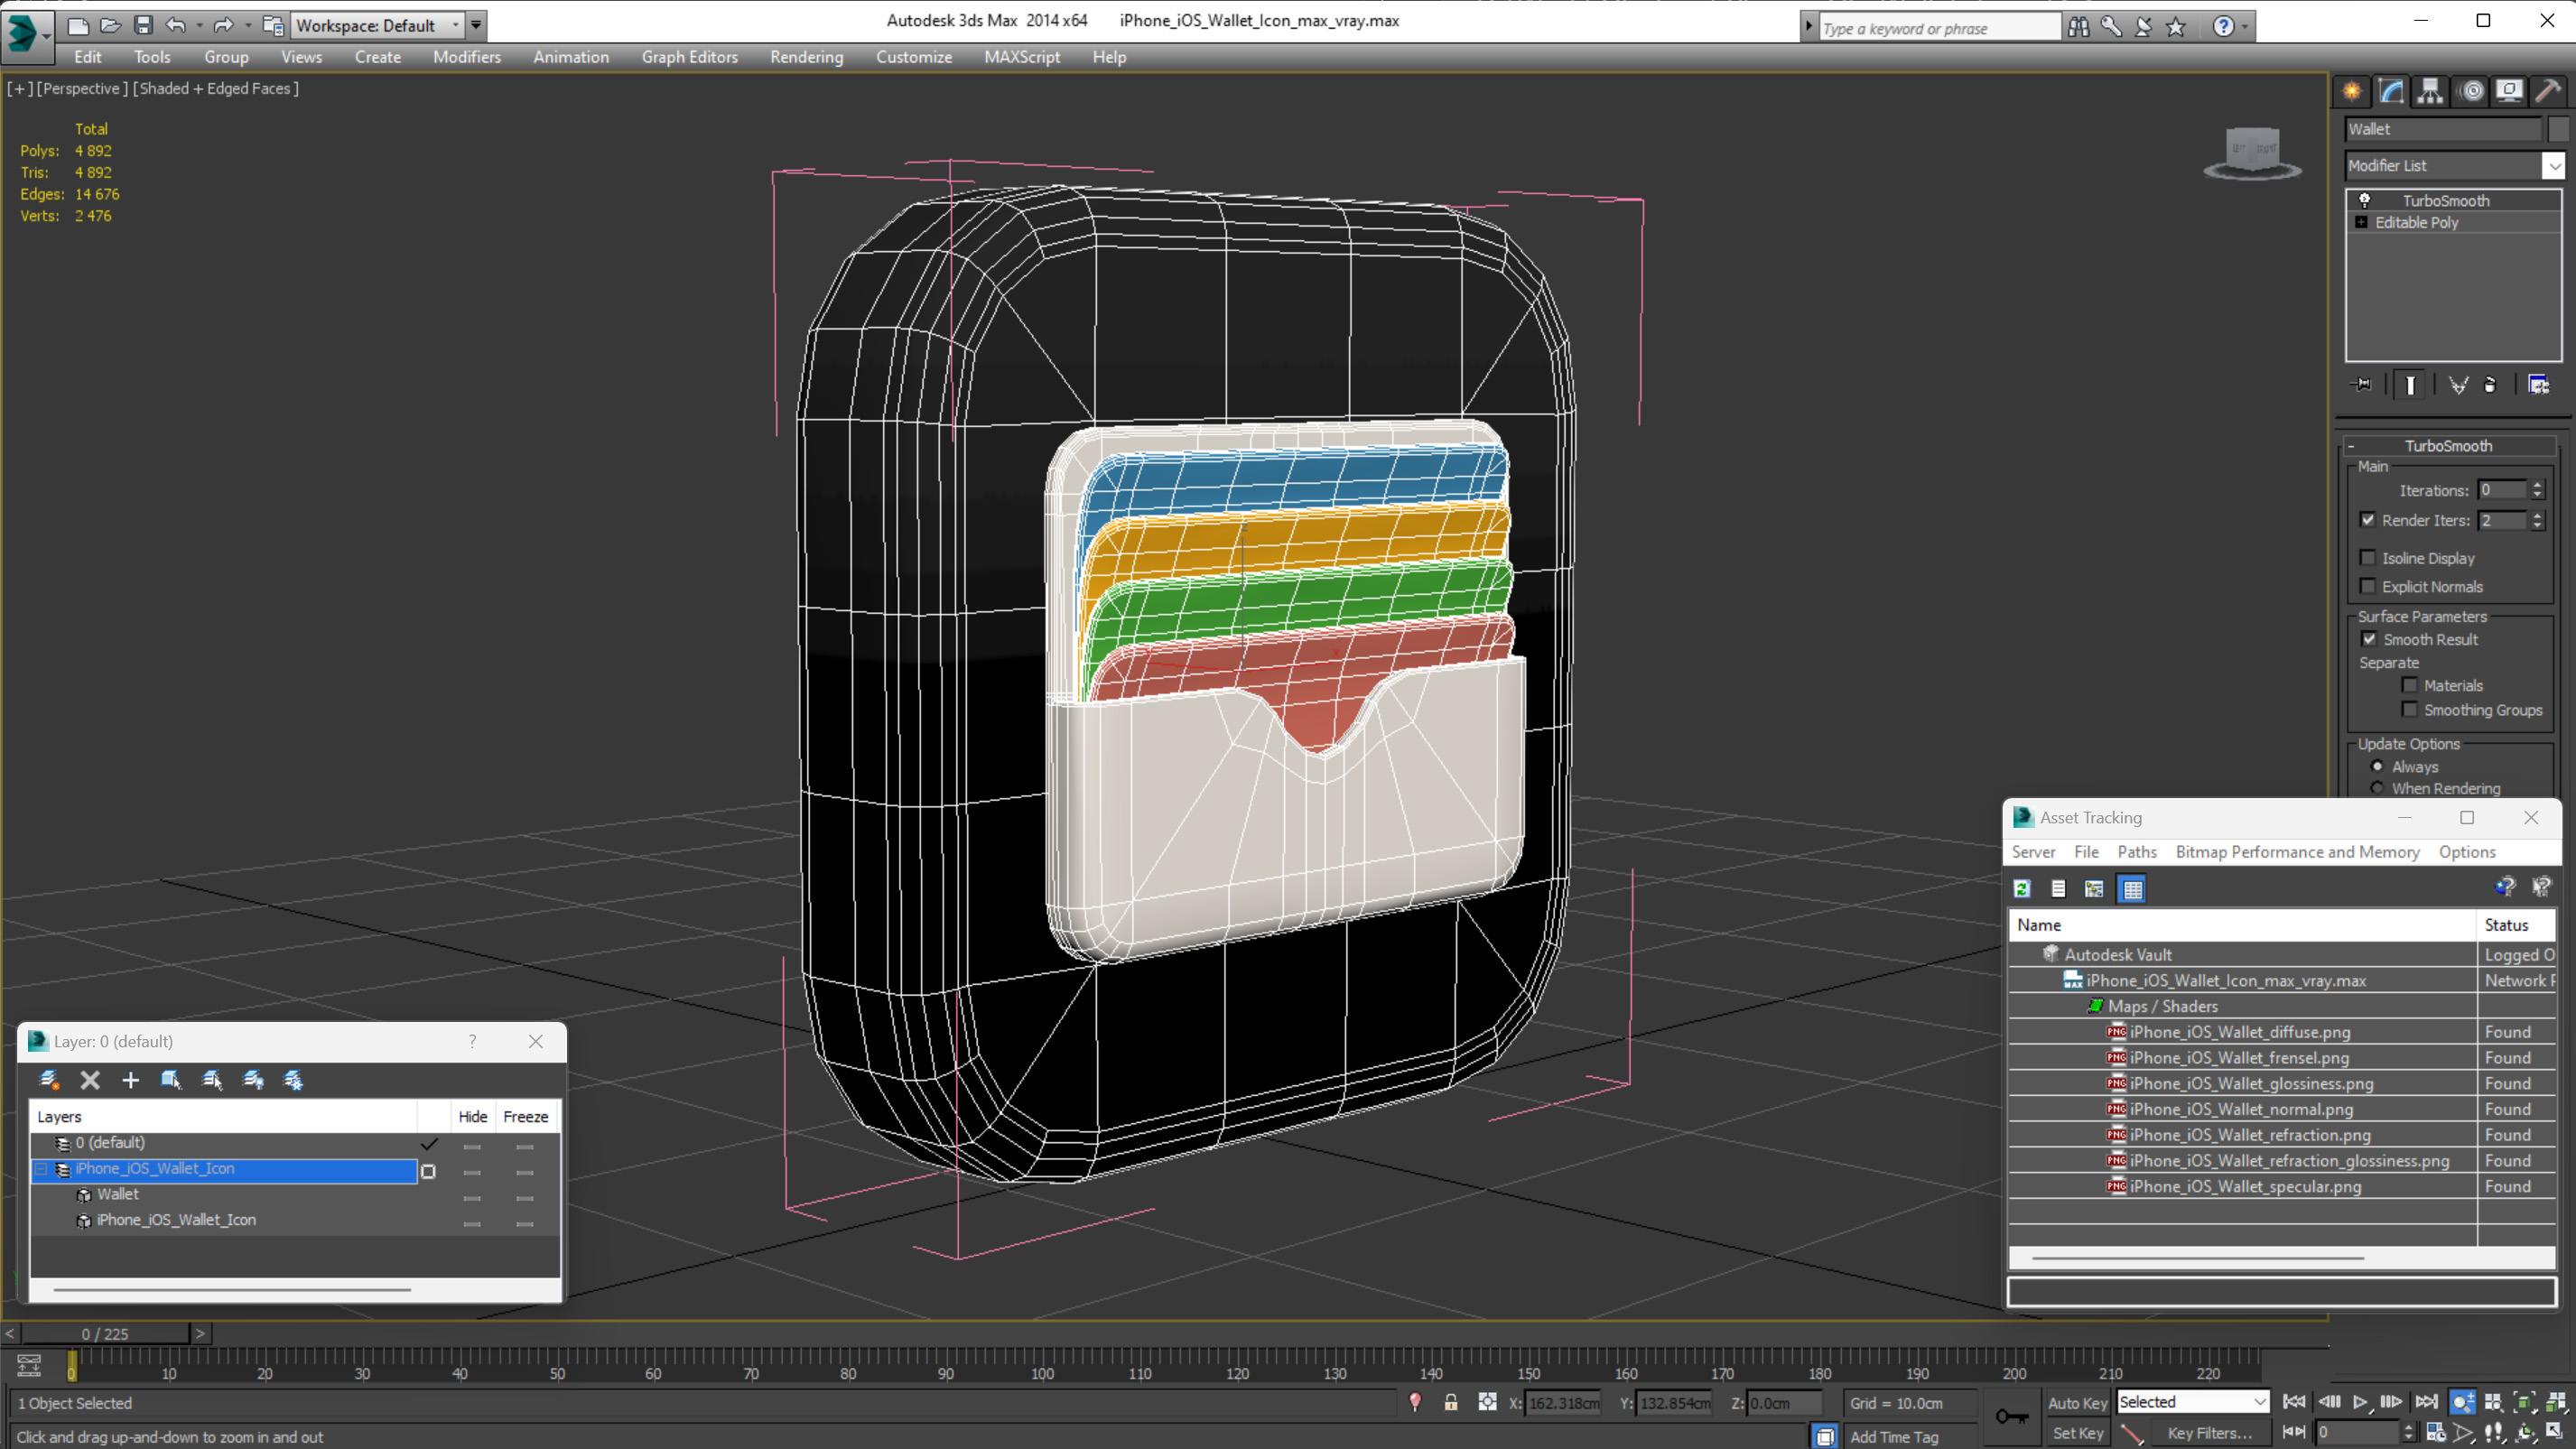
Task: Click Table View icon in Asset Tracking
Action: (2132, 889)
